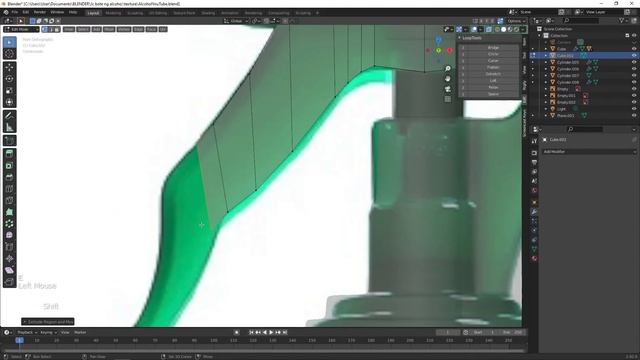Select the Edge Slide tool

point(9,247)
